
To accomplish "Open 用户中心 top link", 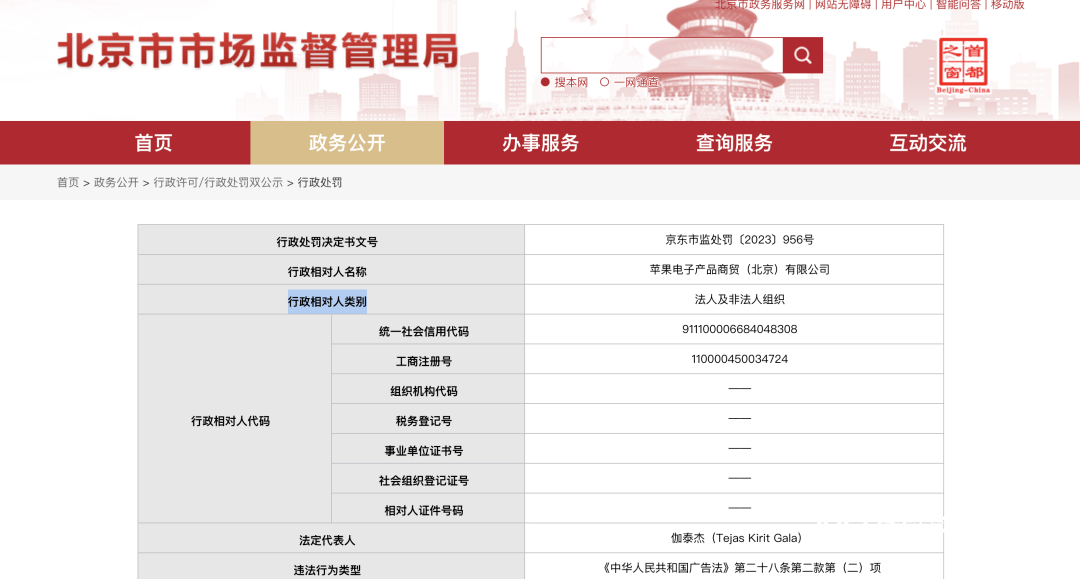I will click(x=904, y=5).
